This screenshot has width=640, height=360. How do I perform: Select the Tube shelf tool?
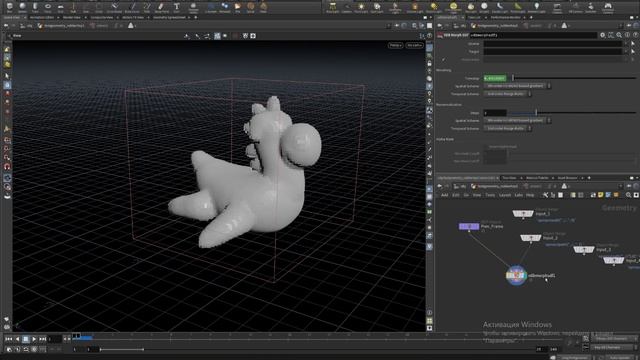35,7
